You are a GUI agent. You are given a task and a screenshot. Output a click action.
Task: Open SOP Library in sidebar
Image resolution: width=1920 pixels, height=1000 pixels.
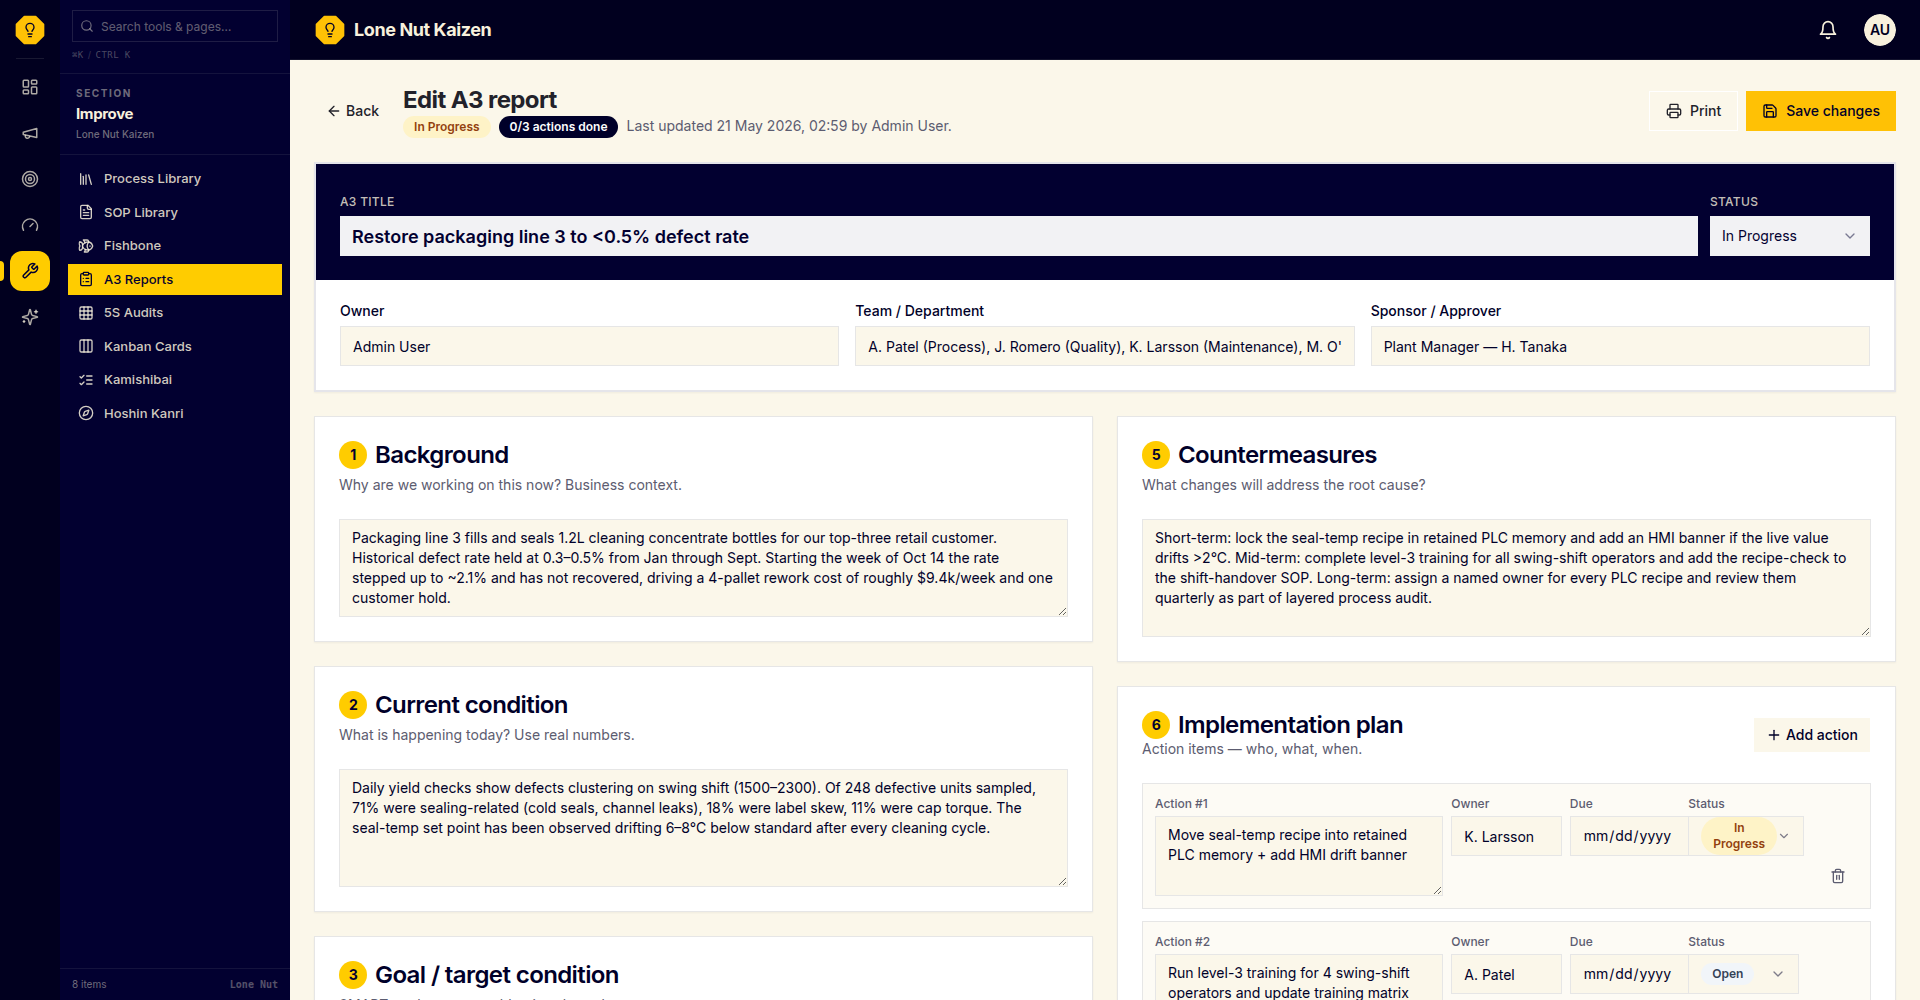(175, 213)
